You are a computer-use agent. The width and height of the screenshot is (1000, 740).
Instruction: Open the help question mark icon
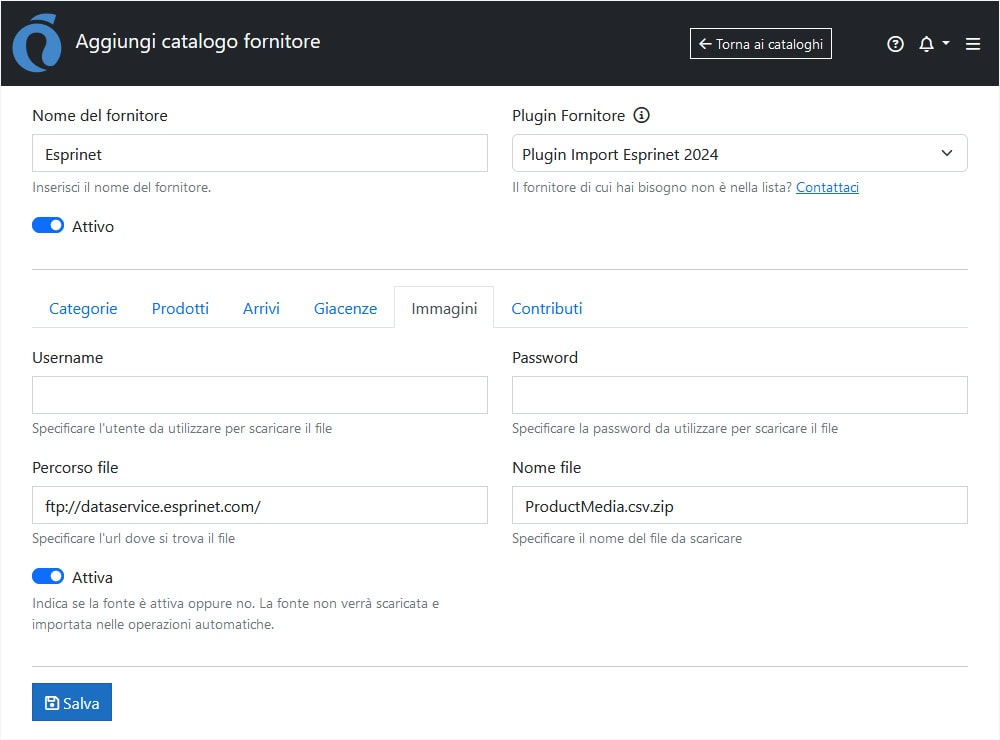(x=895, y=44)
